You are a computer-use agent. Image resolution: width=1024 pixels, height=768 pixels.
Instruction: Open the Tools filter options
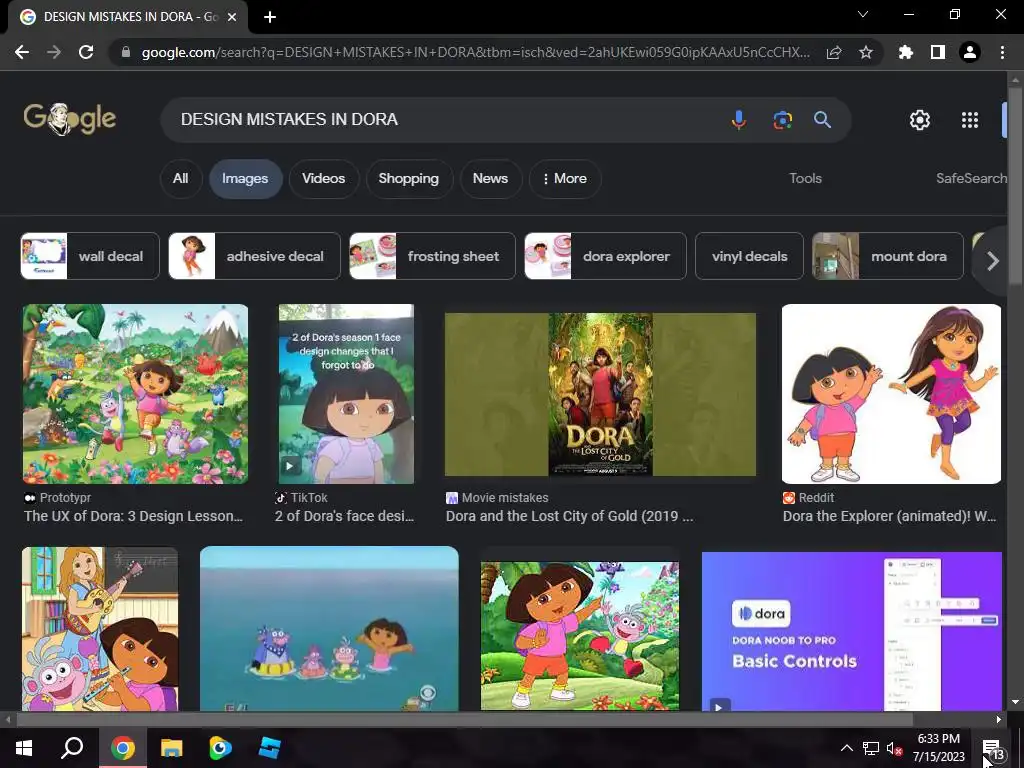(x=805, y=178)
